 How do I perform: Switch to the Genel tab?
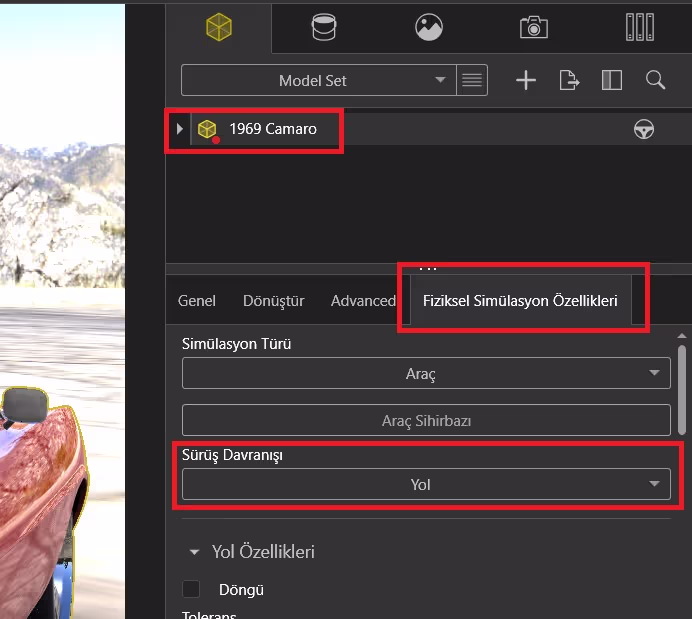coord(197,301)
